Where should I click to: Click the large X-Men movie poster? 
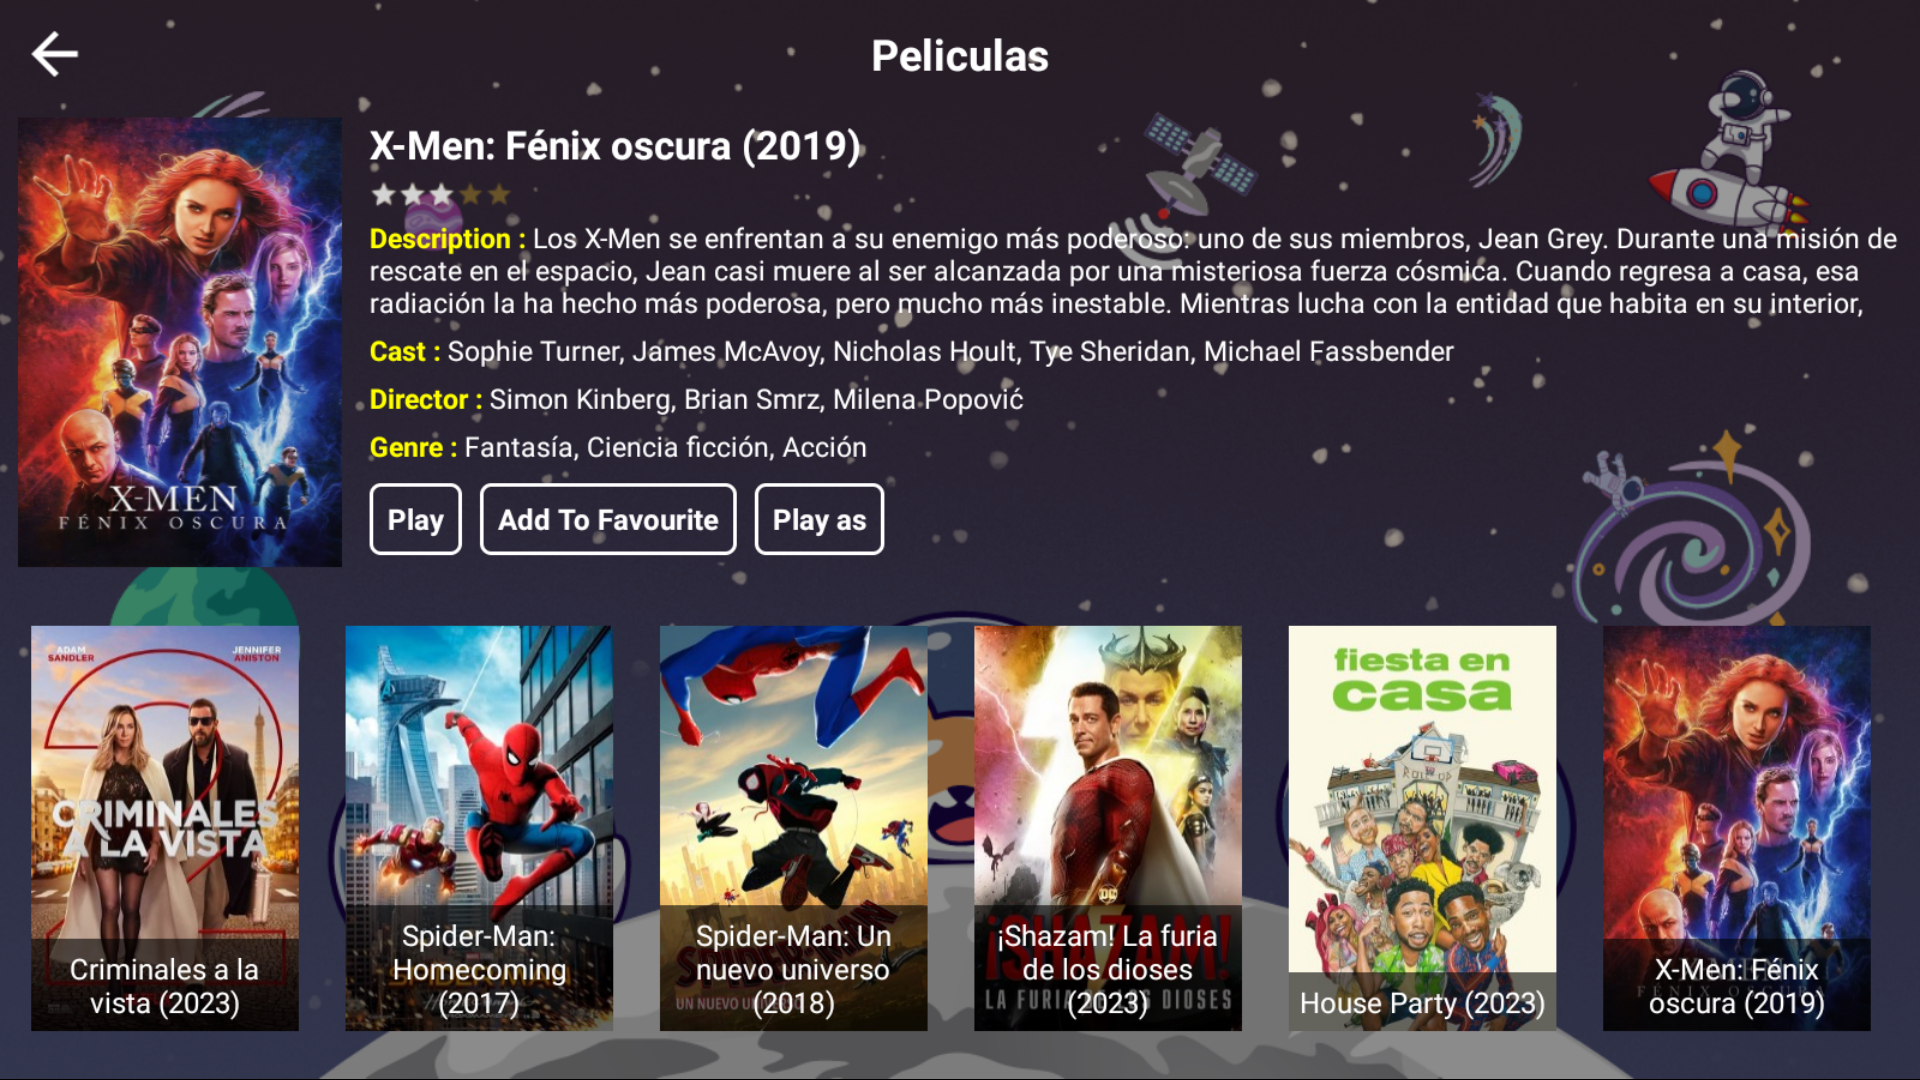pos(180,342)
